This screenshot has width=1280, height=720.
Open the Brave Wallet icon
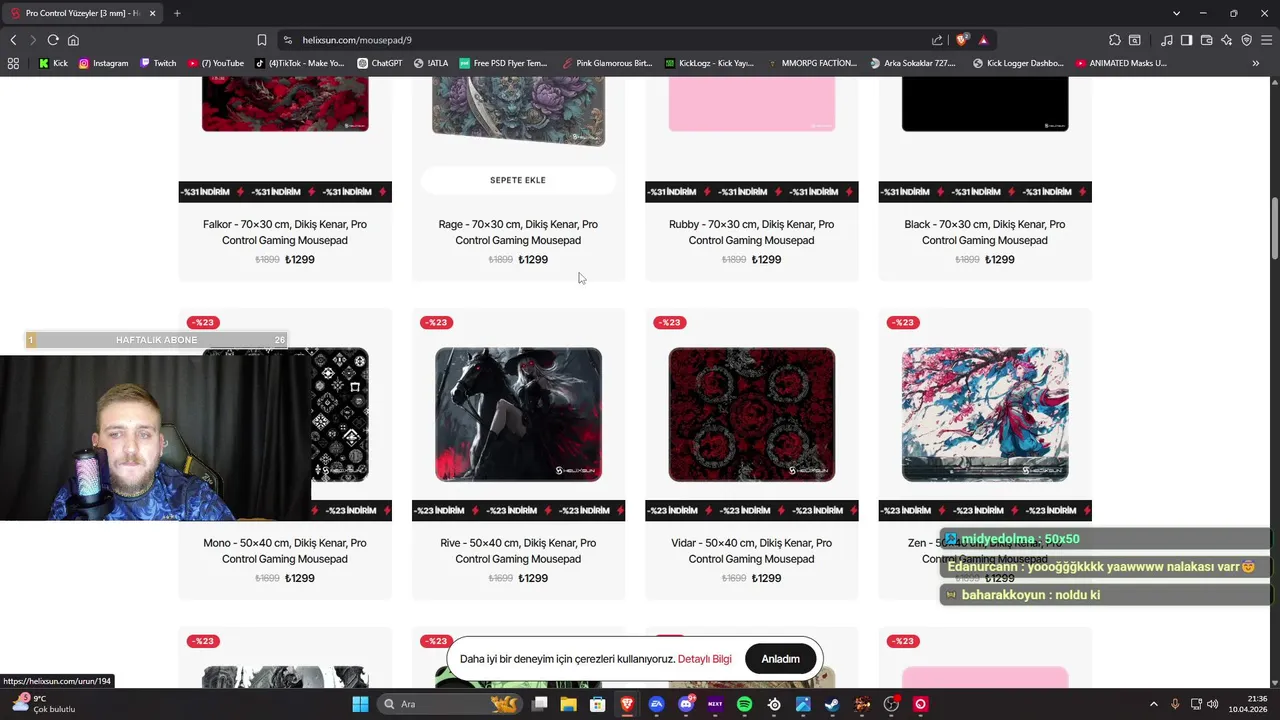tap(1206, 40)
